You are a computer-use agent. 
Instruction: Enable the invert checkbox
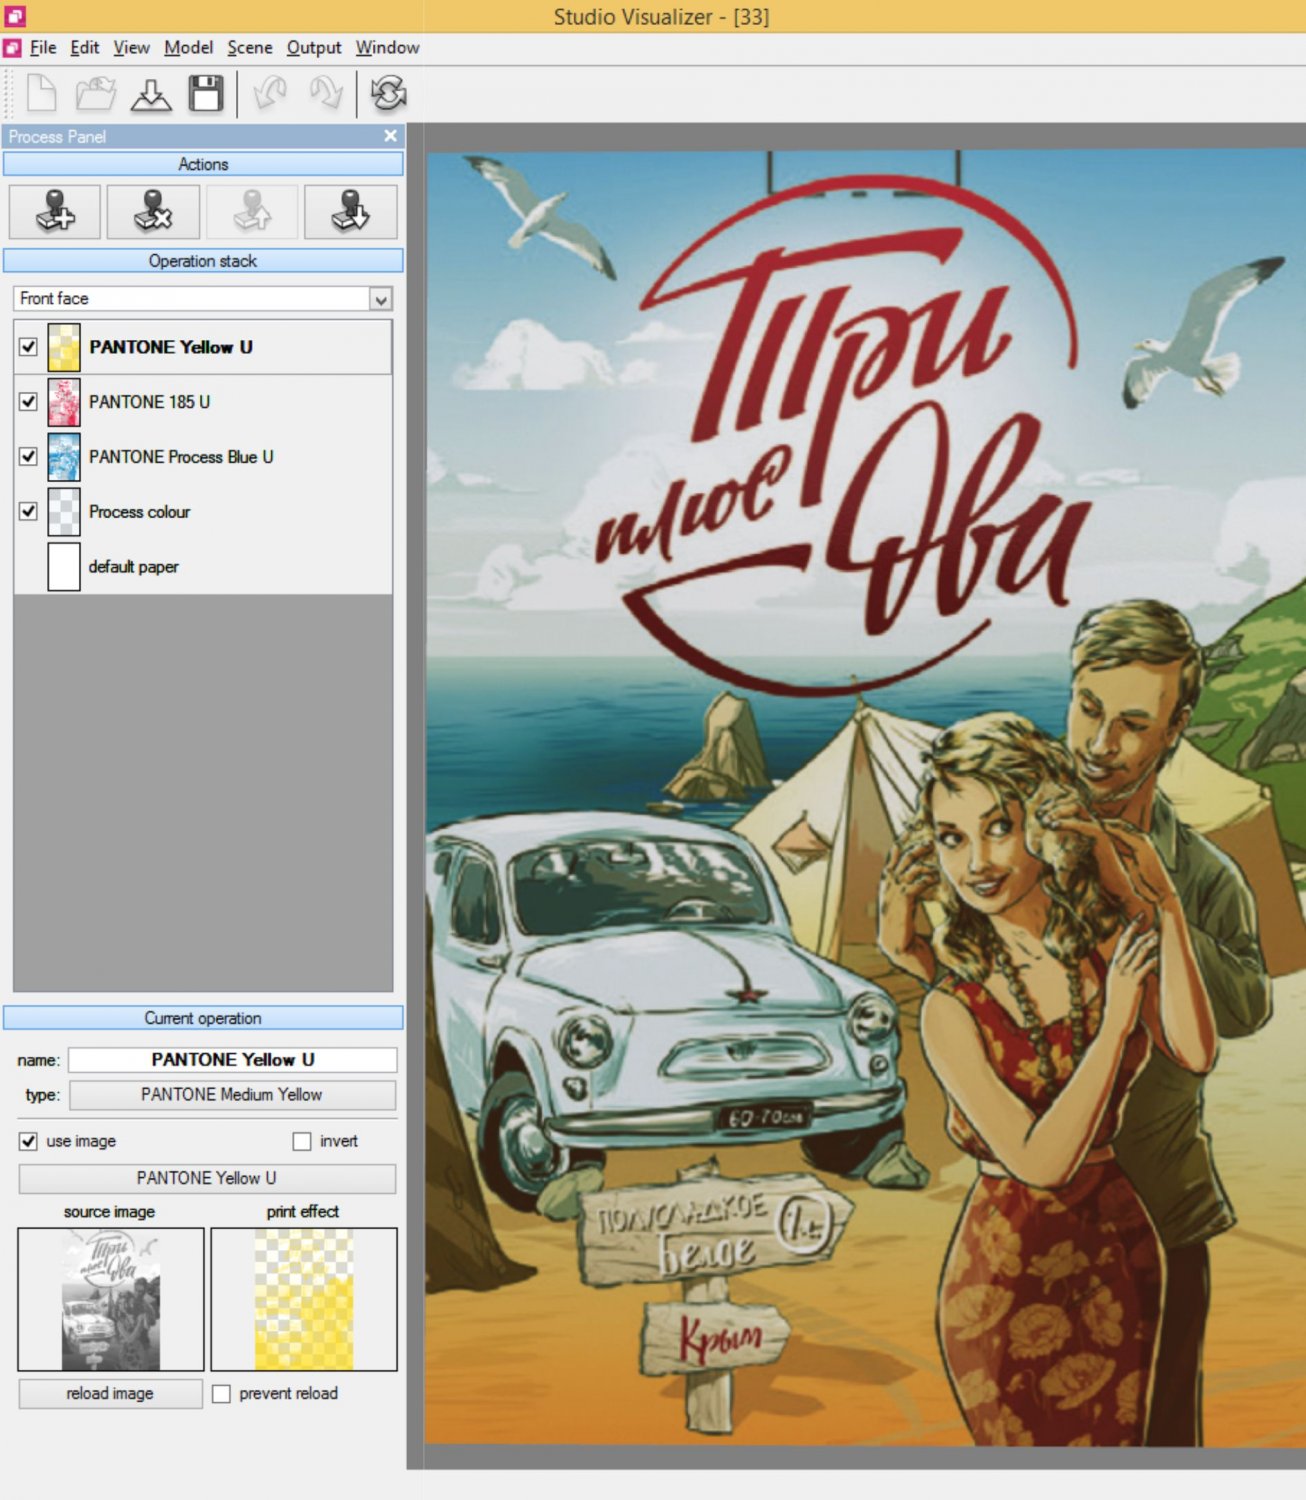tap(302, 1141)
